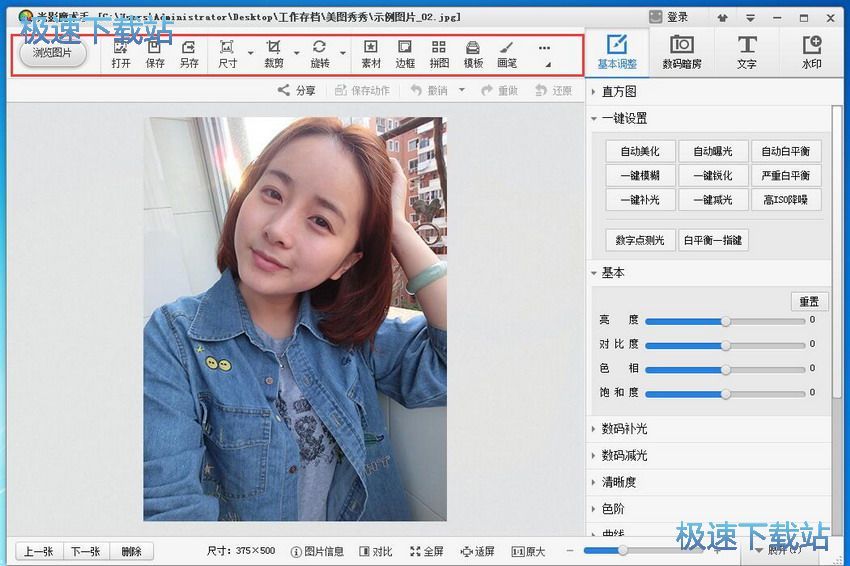Apply 一键补光 fill light
This screenshot has height=566, width=850.
(640, 200)
